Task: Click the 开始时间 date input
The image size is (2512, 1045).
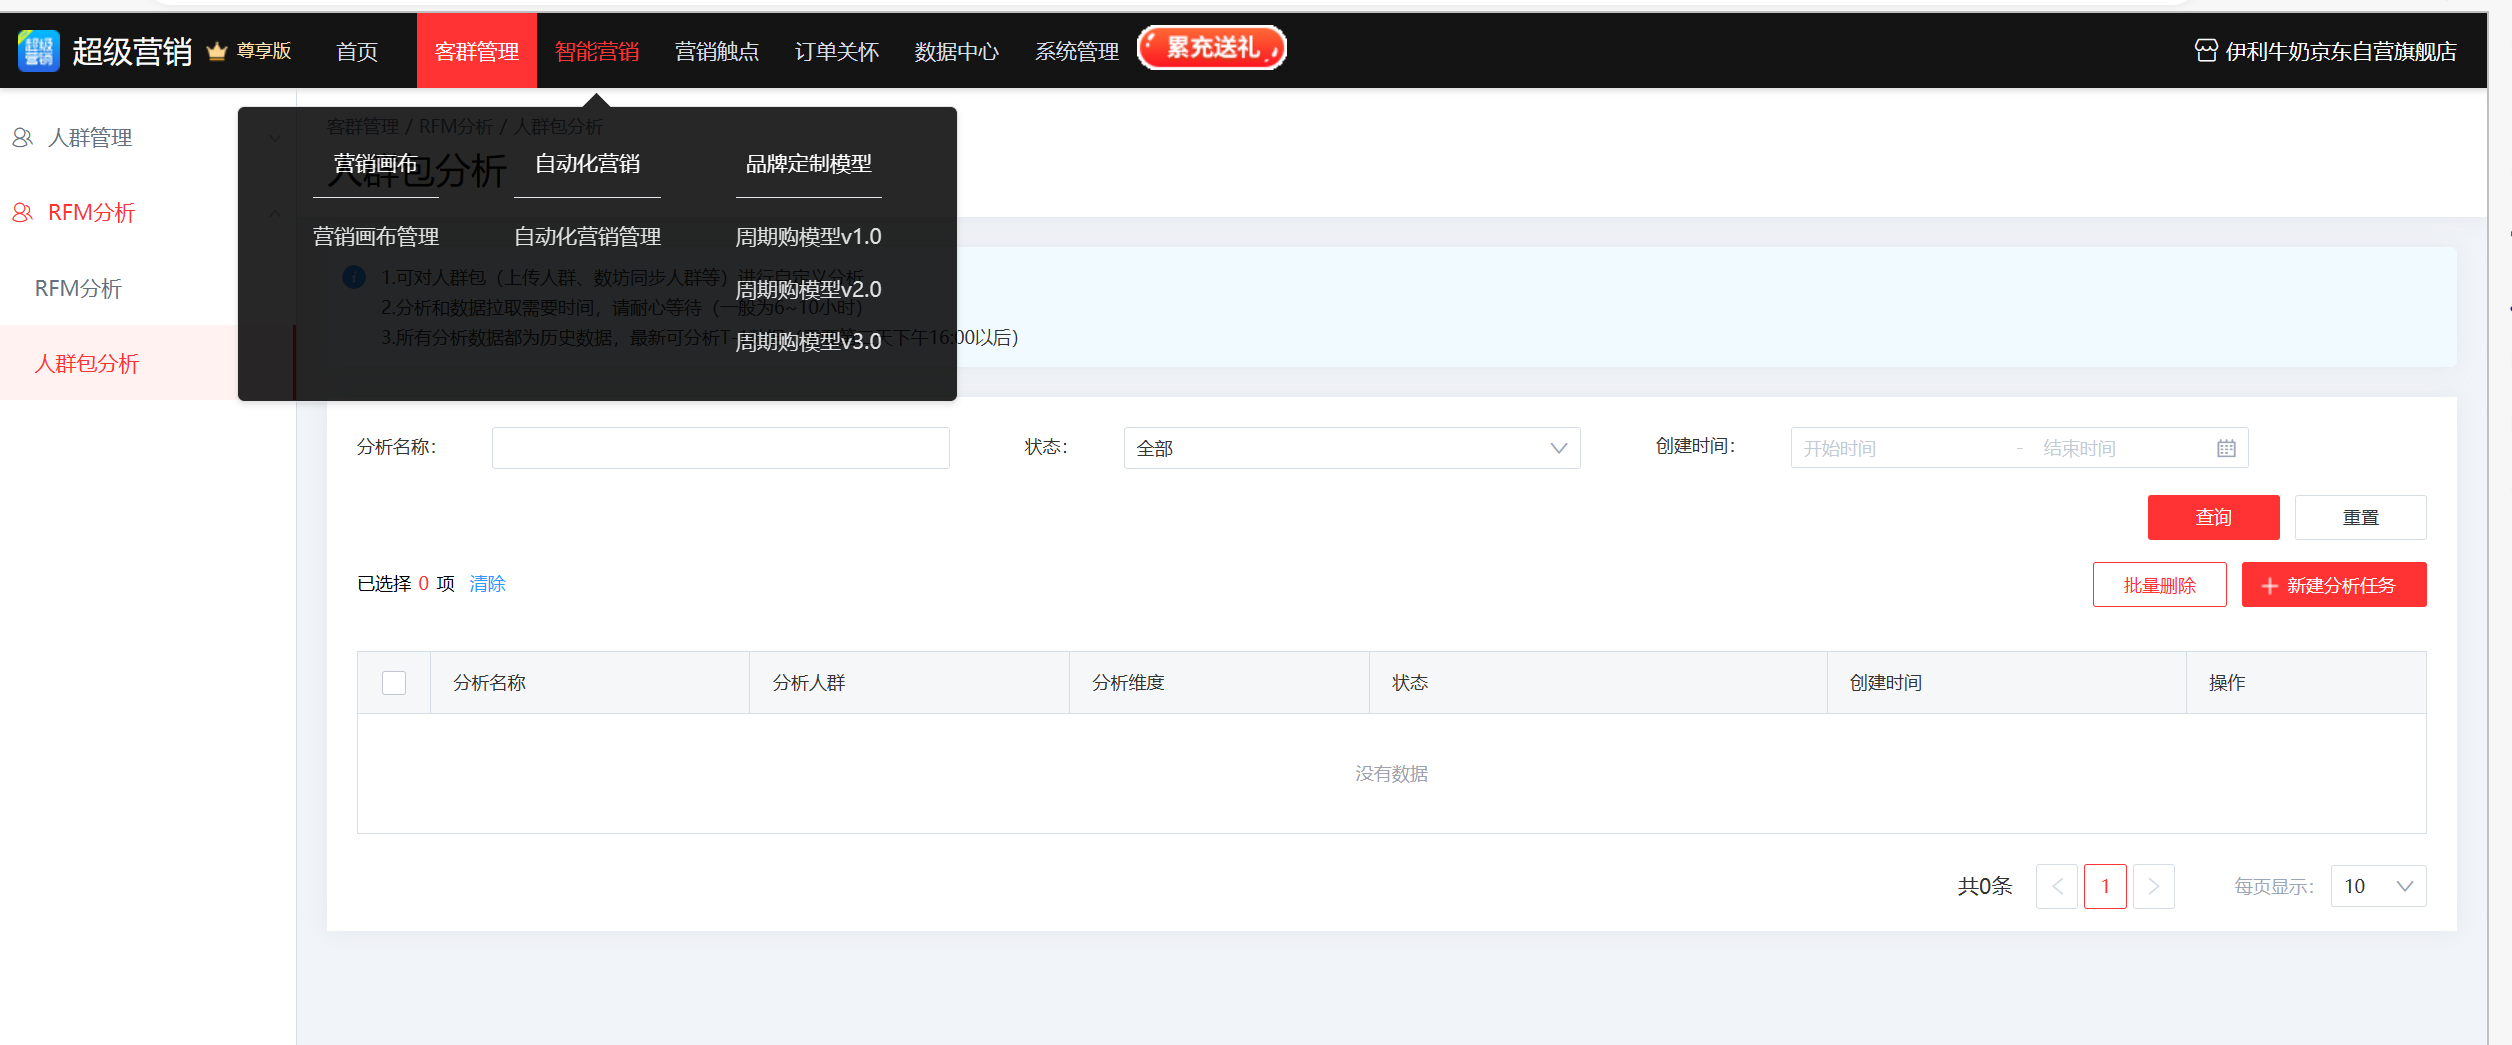Action: (x=1900, y=448)
